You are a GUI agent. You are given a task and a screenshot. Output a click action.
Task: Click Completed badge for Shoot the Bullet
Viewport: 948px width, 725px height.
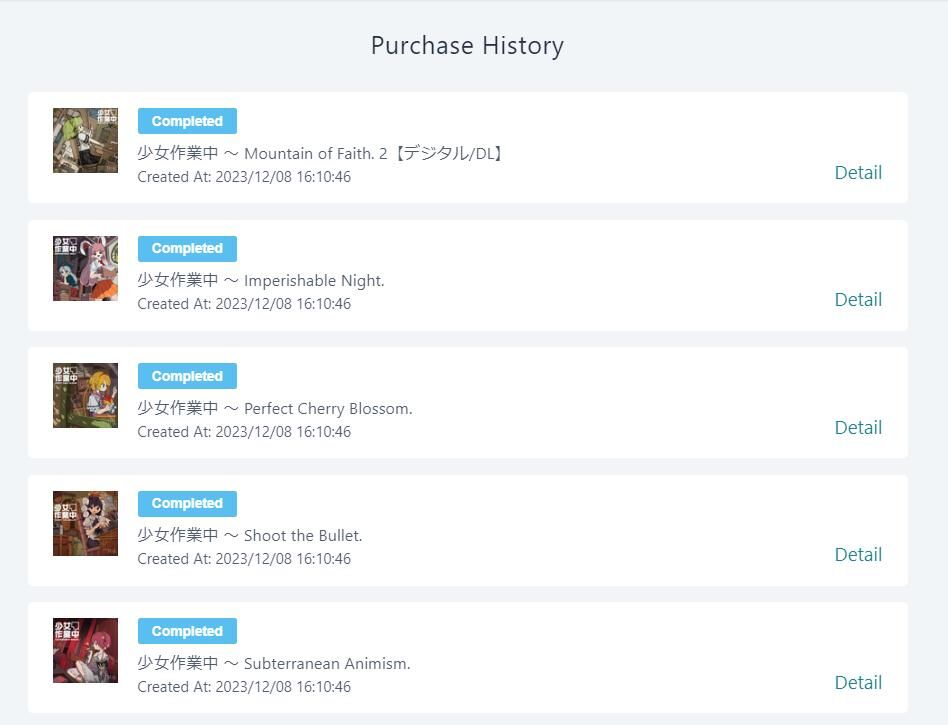187,503
